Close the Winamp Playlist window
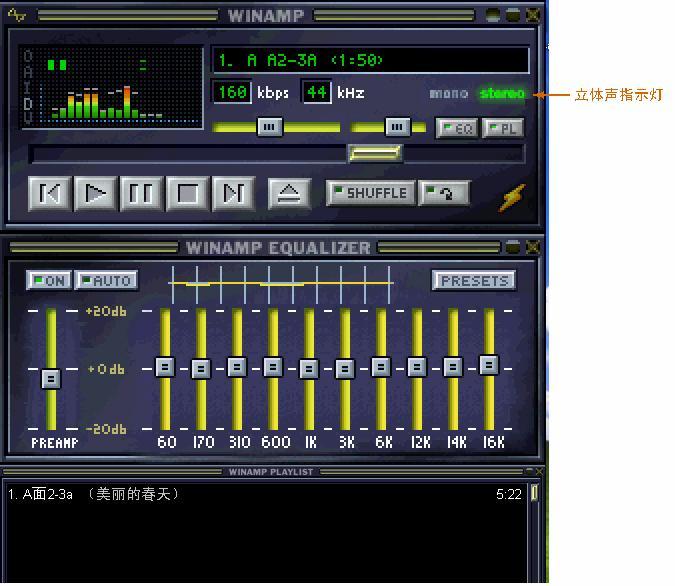This screenshot has height=586, width=675. pyautogui.click(x=539, y=471)
